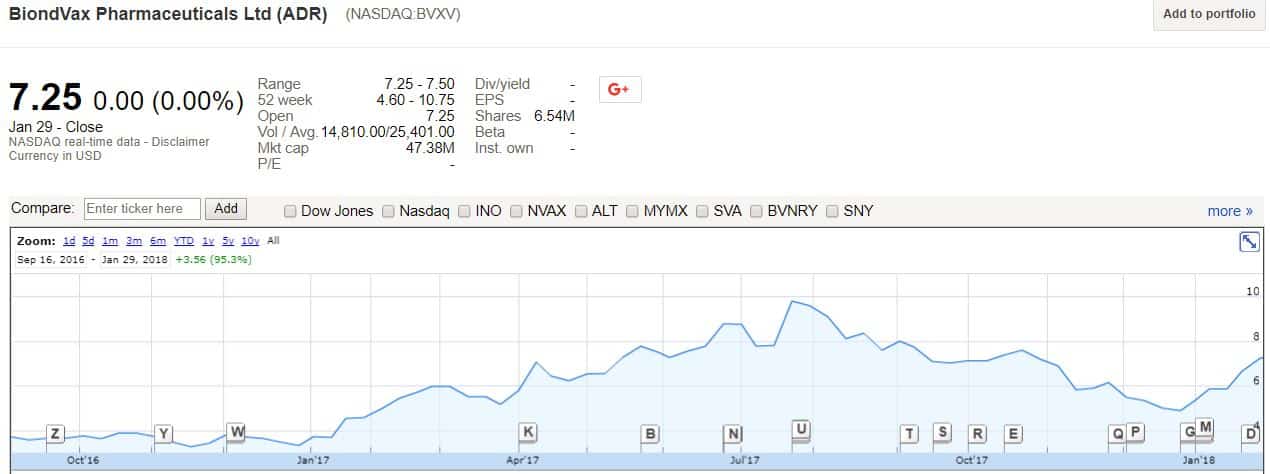Expand chart with the fullscreen icon
The height and width of the screenshot is (474, 1270).
pos(1249,242)
